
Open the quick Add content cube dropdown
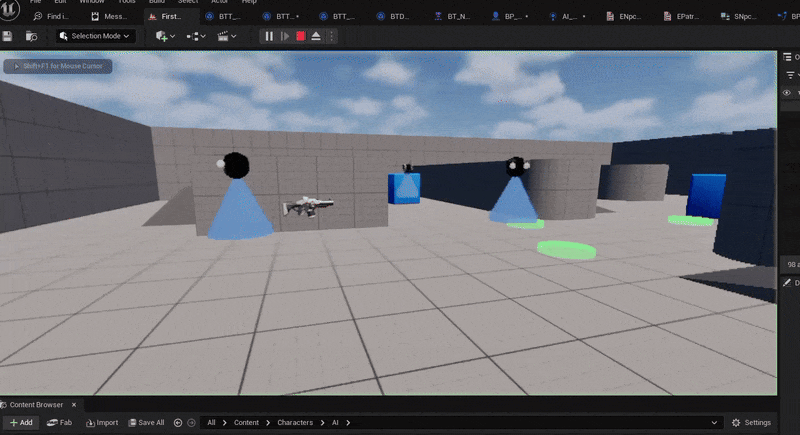click(x=165, y=36)
